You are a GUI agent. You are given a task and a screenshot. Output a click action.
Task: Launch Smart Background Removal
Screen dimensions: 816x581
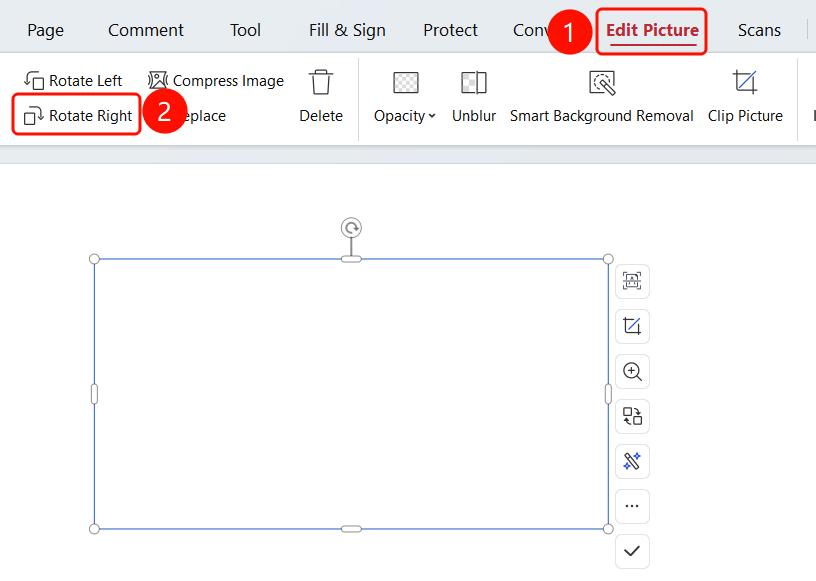[x=602, y=97]
